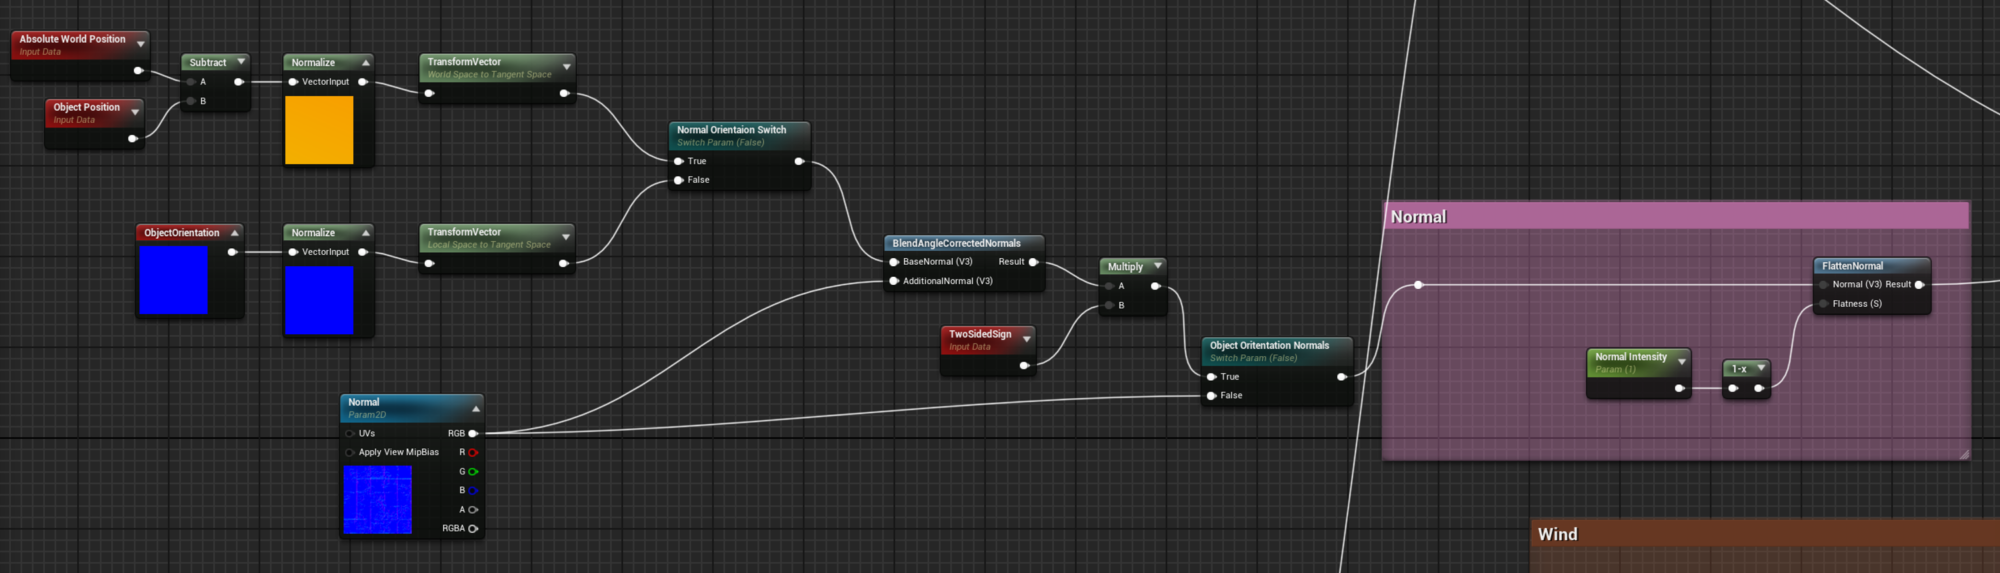Image resolution: width=2000 pixels, height=573 pixels.
Task: Select the Normal comment box title
Action: (x=1418, y=217)
